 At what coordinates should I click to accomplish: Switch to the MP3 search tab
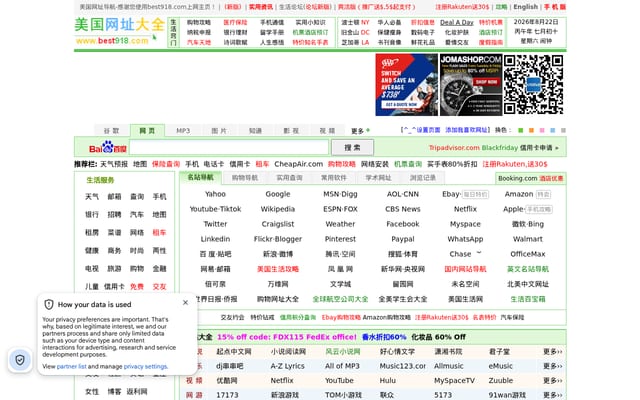point(183,131)
